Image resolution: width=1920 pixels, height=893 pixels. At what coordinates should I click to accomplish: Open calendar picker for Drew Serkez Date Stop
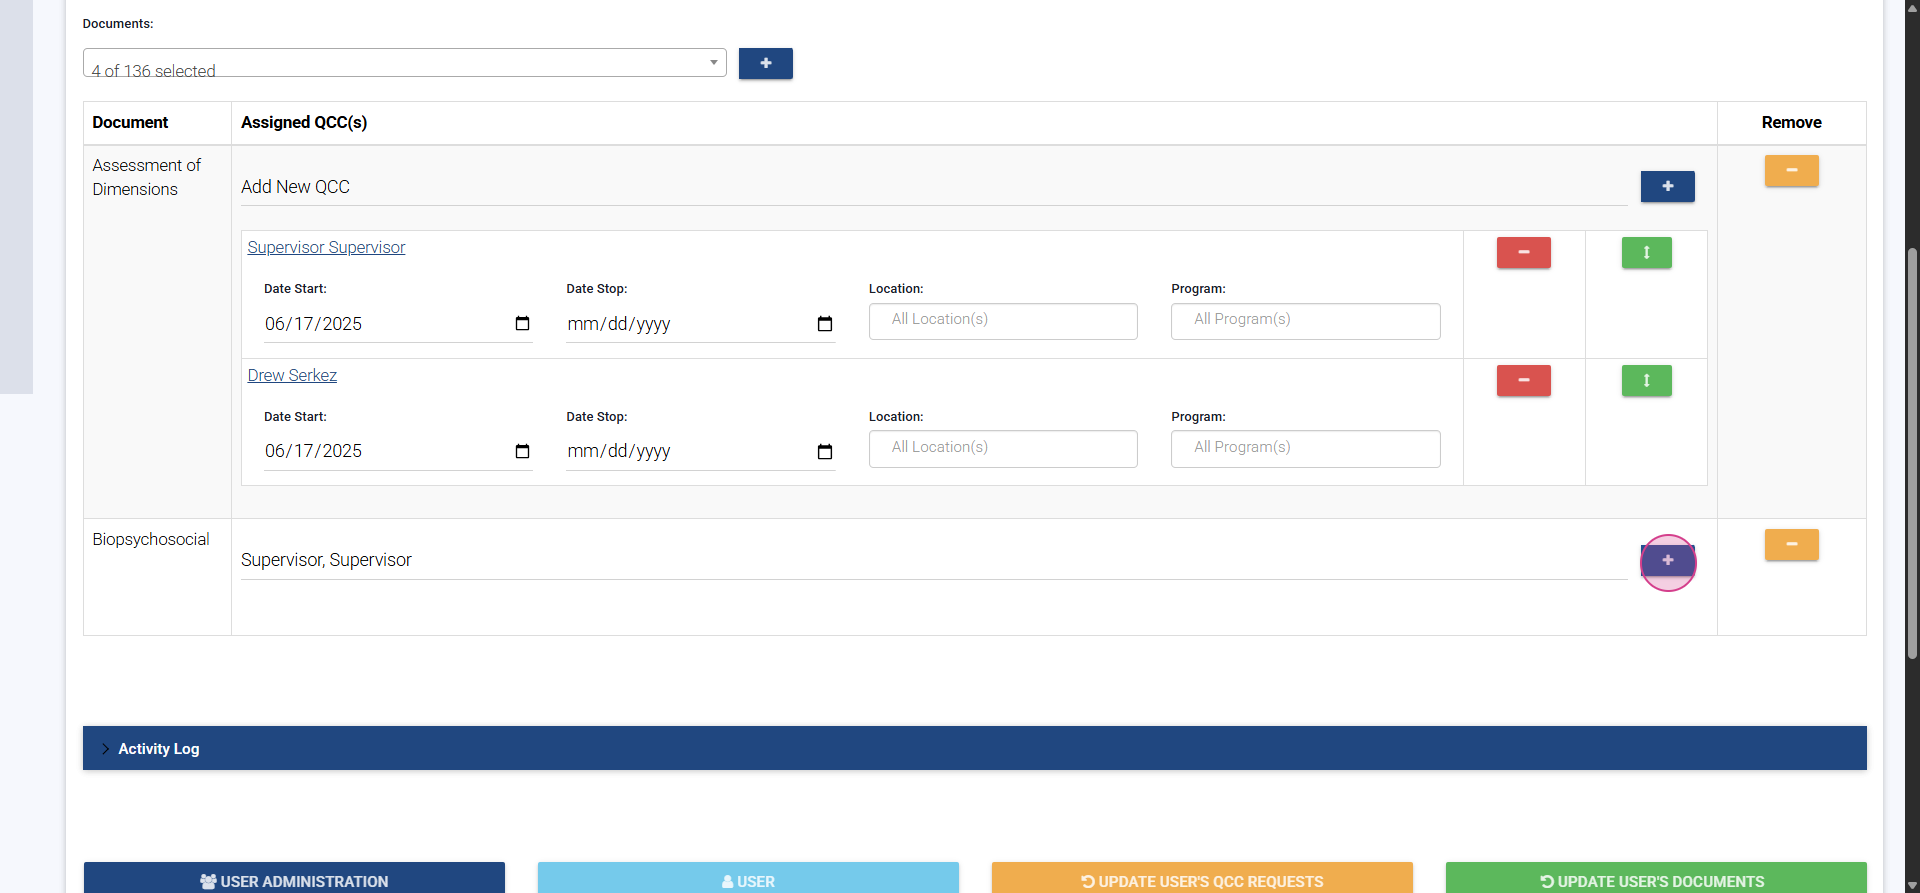824,452
